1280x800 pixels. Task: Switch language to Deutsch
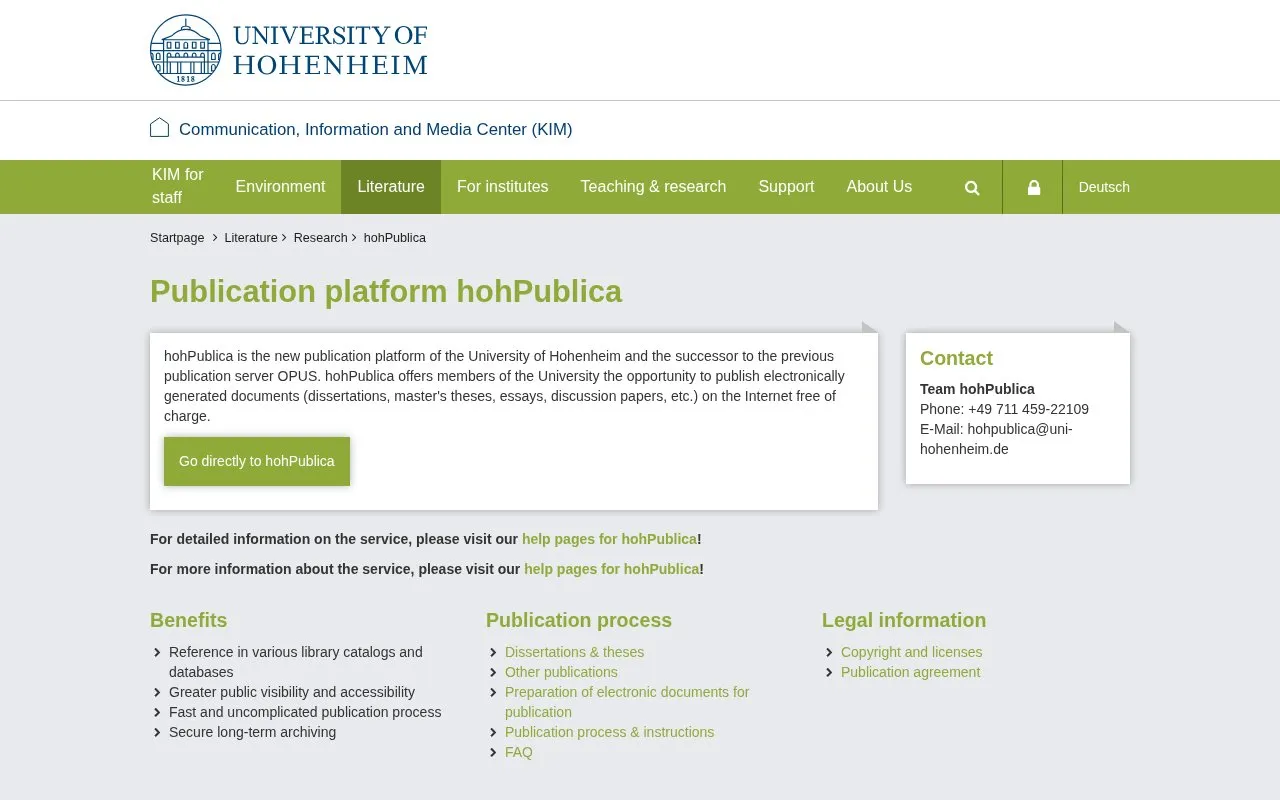click(1104, 187)
